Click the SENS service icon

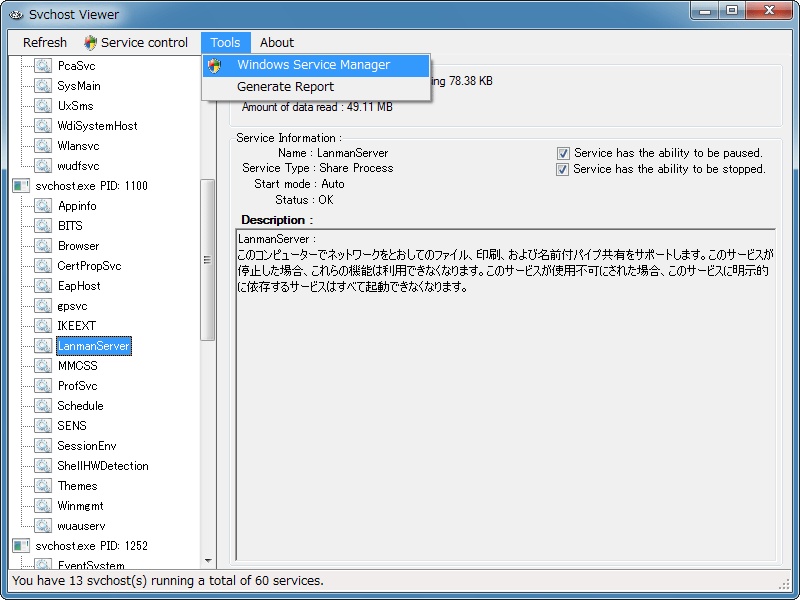(43, 426)
